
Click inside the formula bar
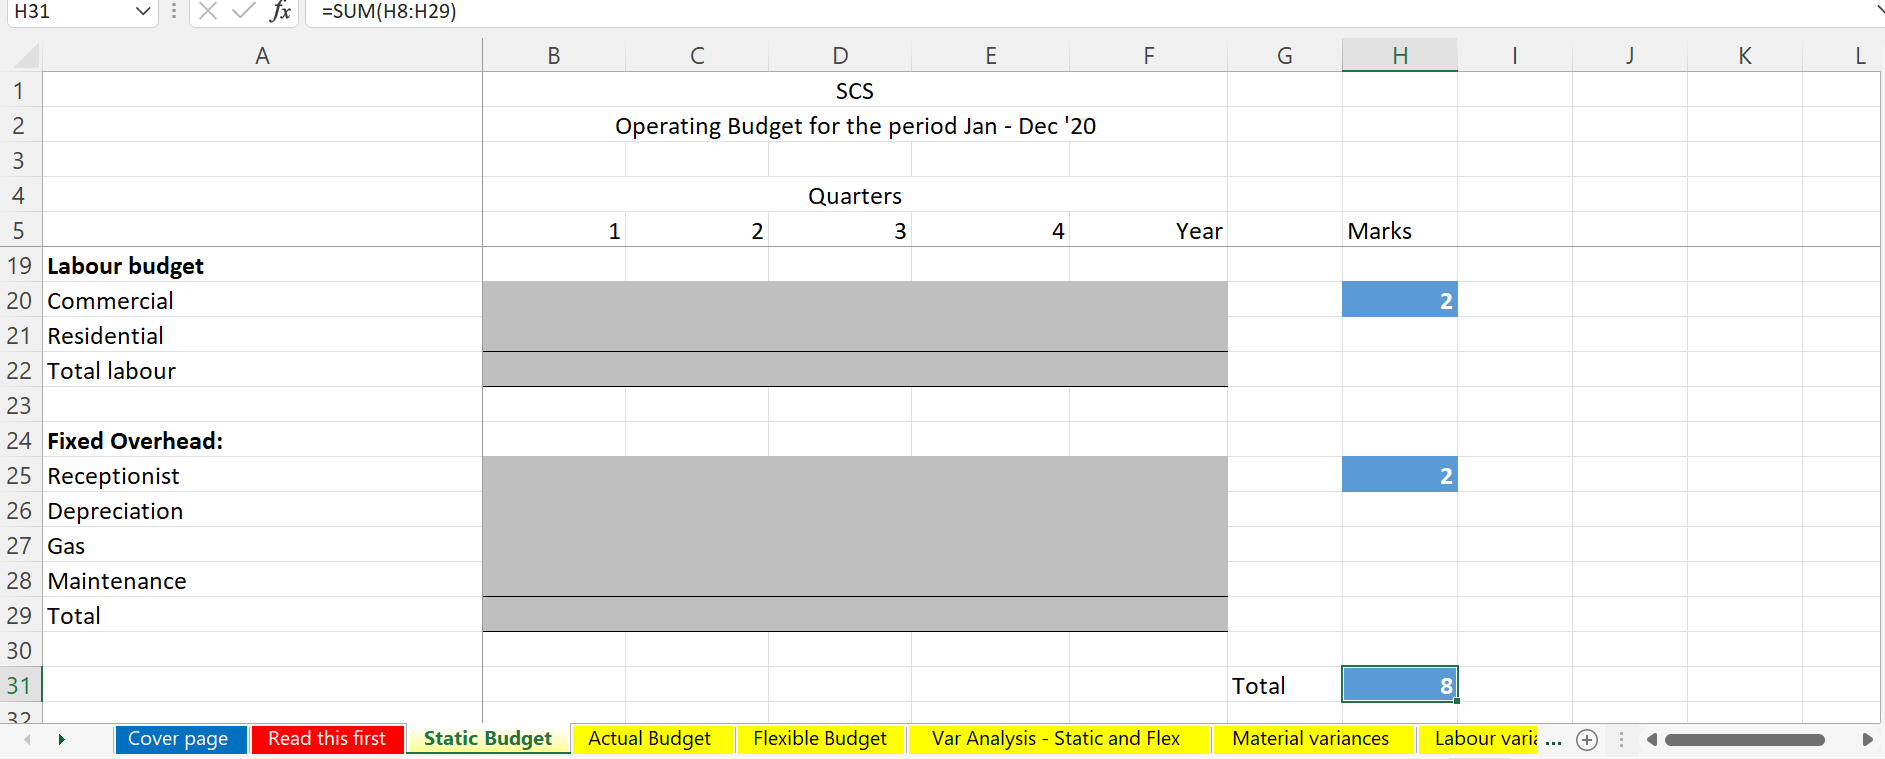[x=600, y=13]
